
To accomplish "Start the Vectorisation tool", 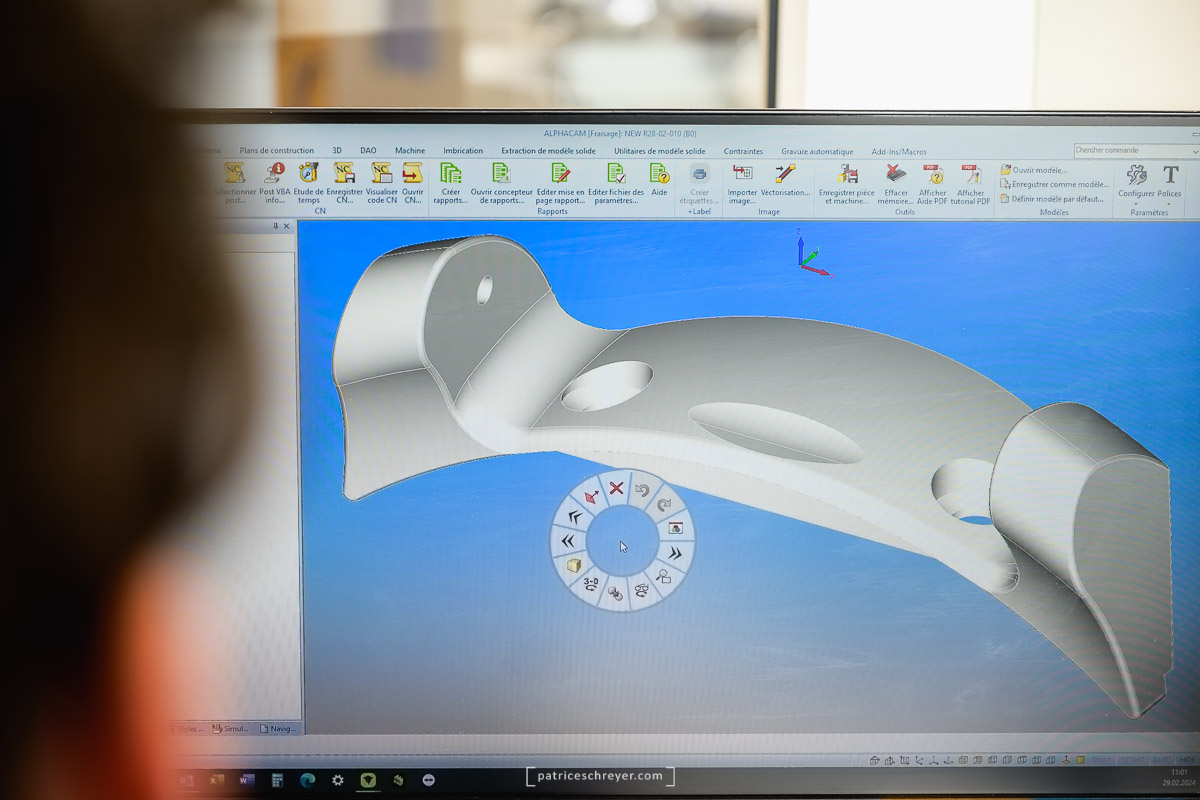I will coord(785,179).
